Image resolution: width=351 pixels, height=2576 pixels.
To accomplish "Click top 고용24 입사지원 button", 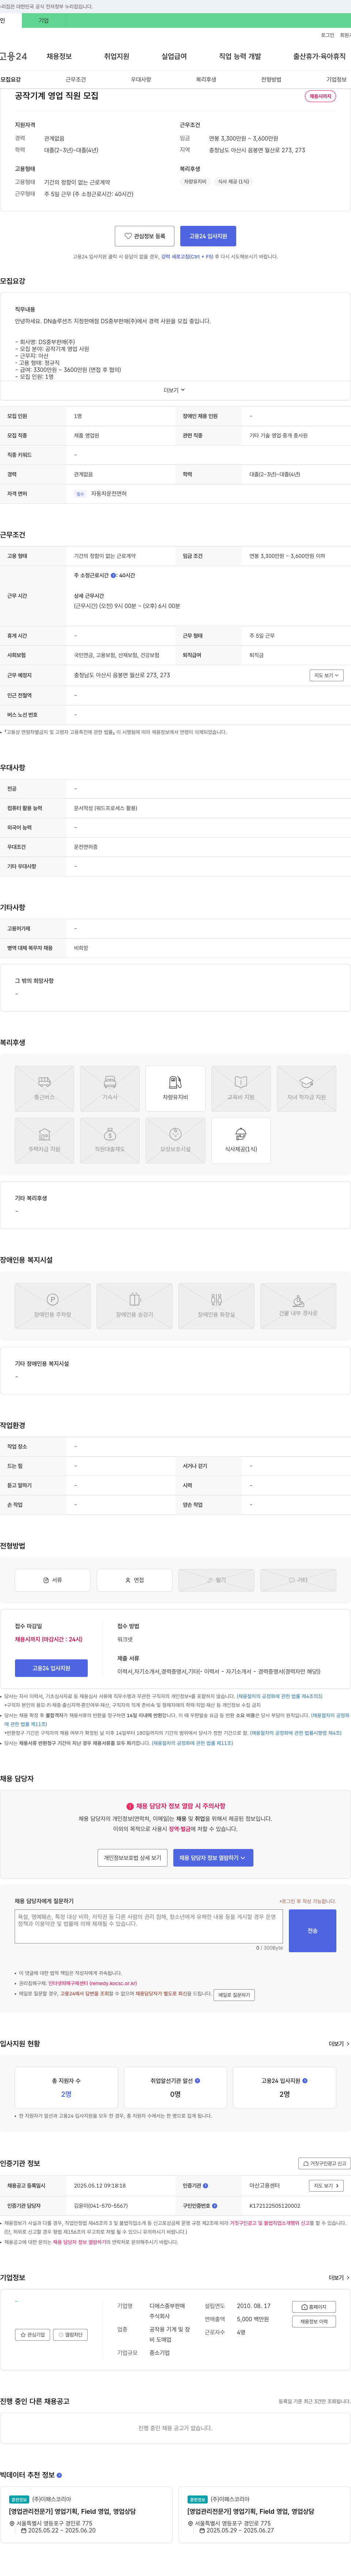I will pos(208,236).
